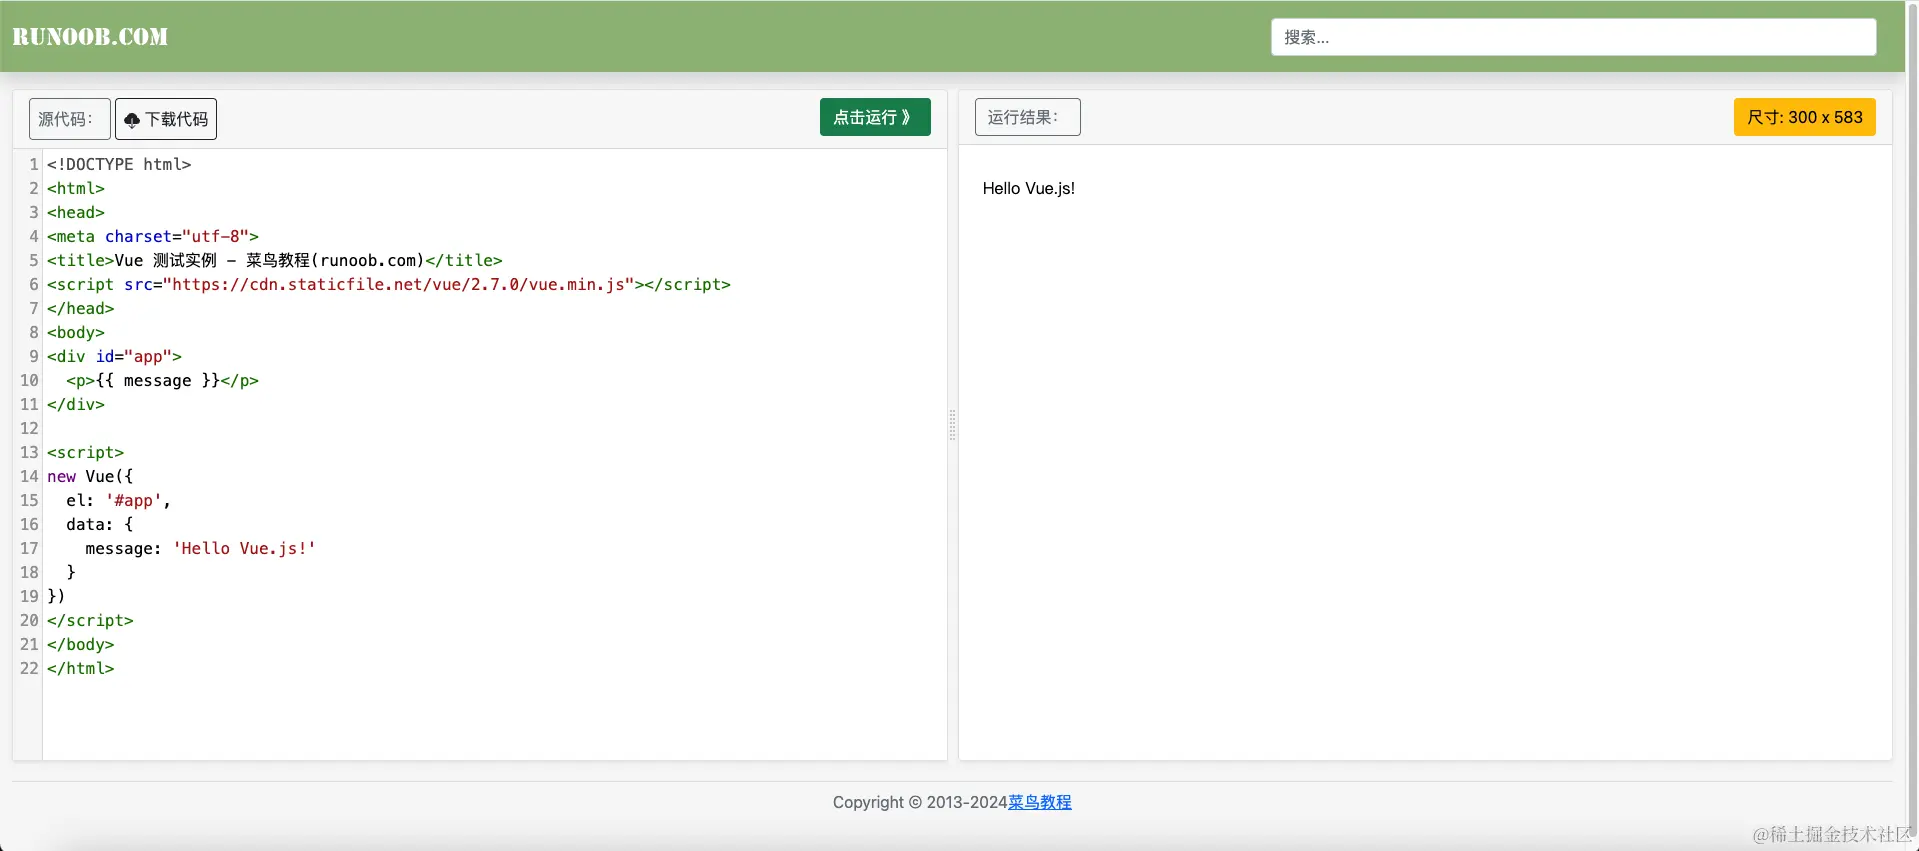
Task: Open the 菜鸟教程 footer link
Action: [x=1039, y=802]
